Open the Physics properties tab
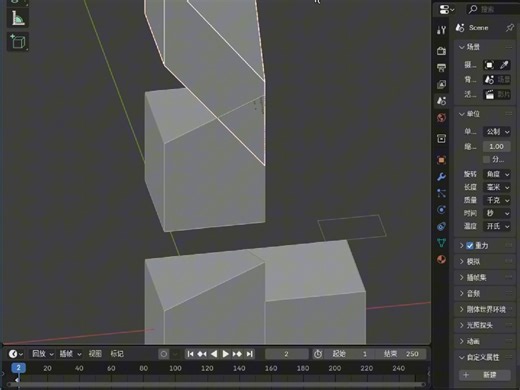Screen dimensions: 520x390 441,210
